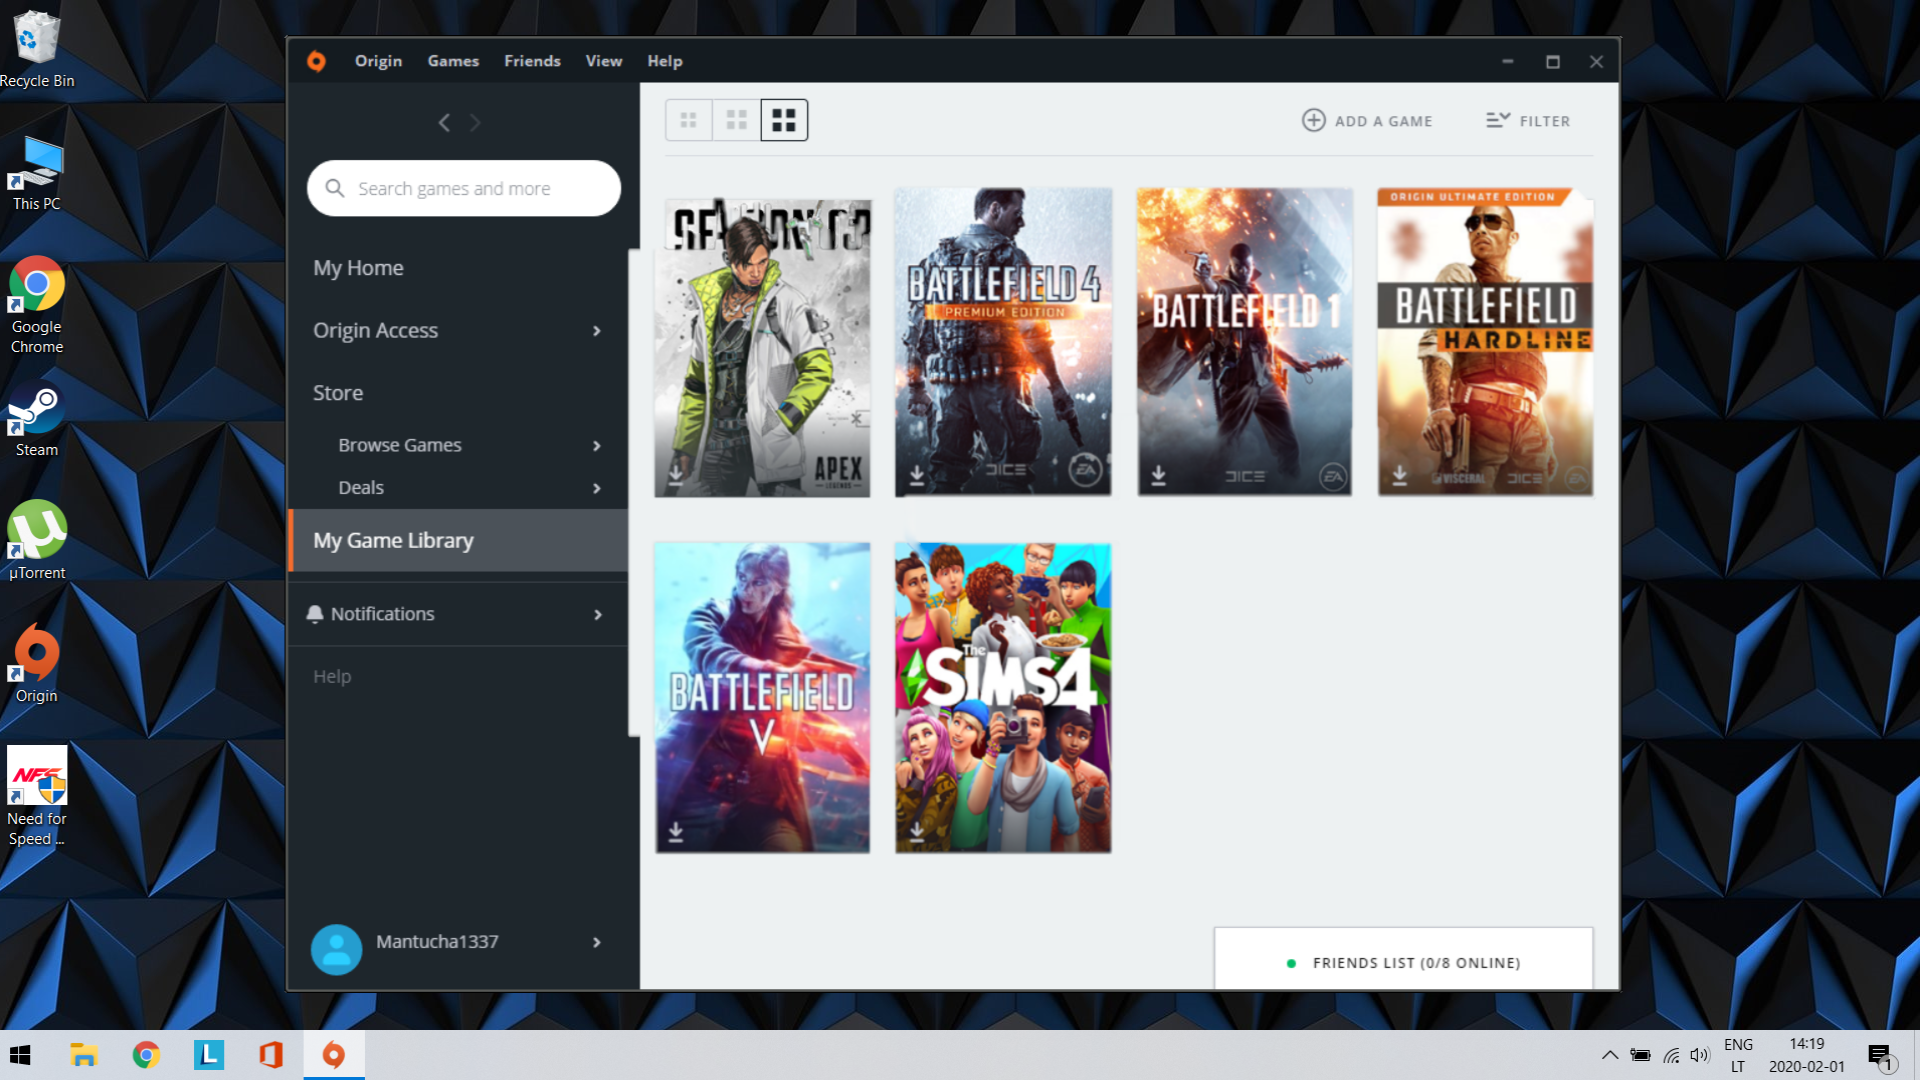The image size is (1920, 1080).
Task: Click download icon on The Sims 4 tile
Action: pos(916,831)
